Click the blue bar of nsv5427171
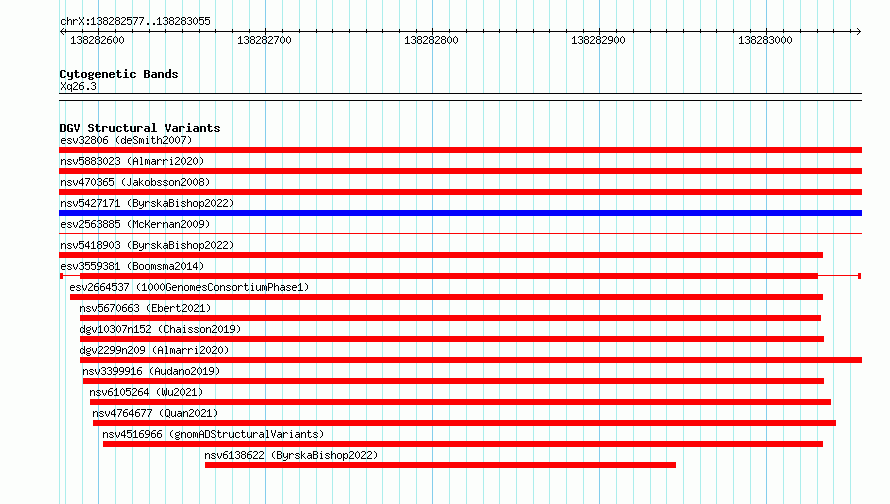This screenshot has height=504, width=890. coord(460,213)
